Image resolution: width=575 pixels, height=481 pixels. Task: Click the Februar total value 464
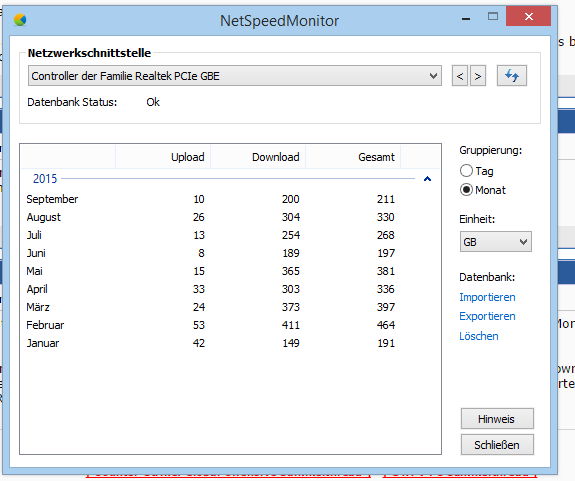(x=386, y=325)
